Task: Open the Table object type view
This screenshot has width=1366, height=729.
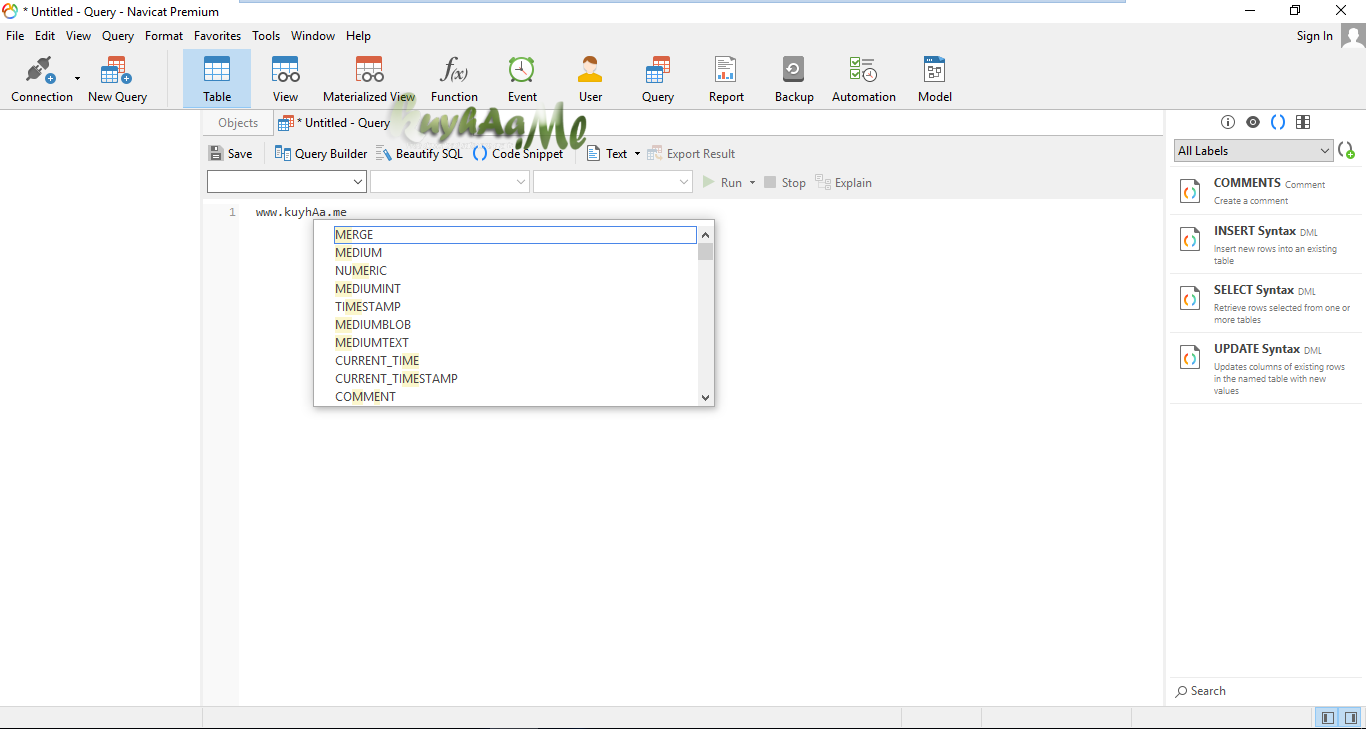Action: tap(217, 78)
